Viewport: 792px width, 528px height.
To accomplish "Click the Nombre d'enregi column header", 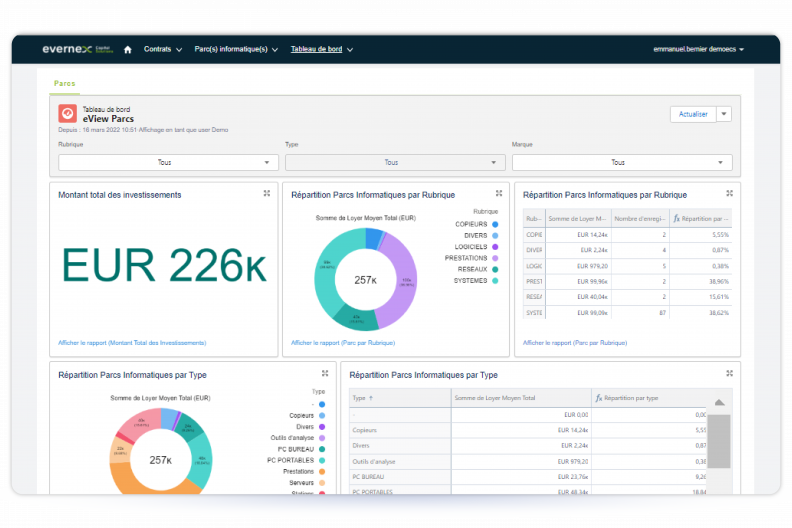I will tap(640, 219).
